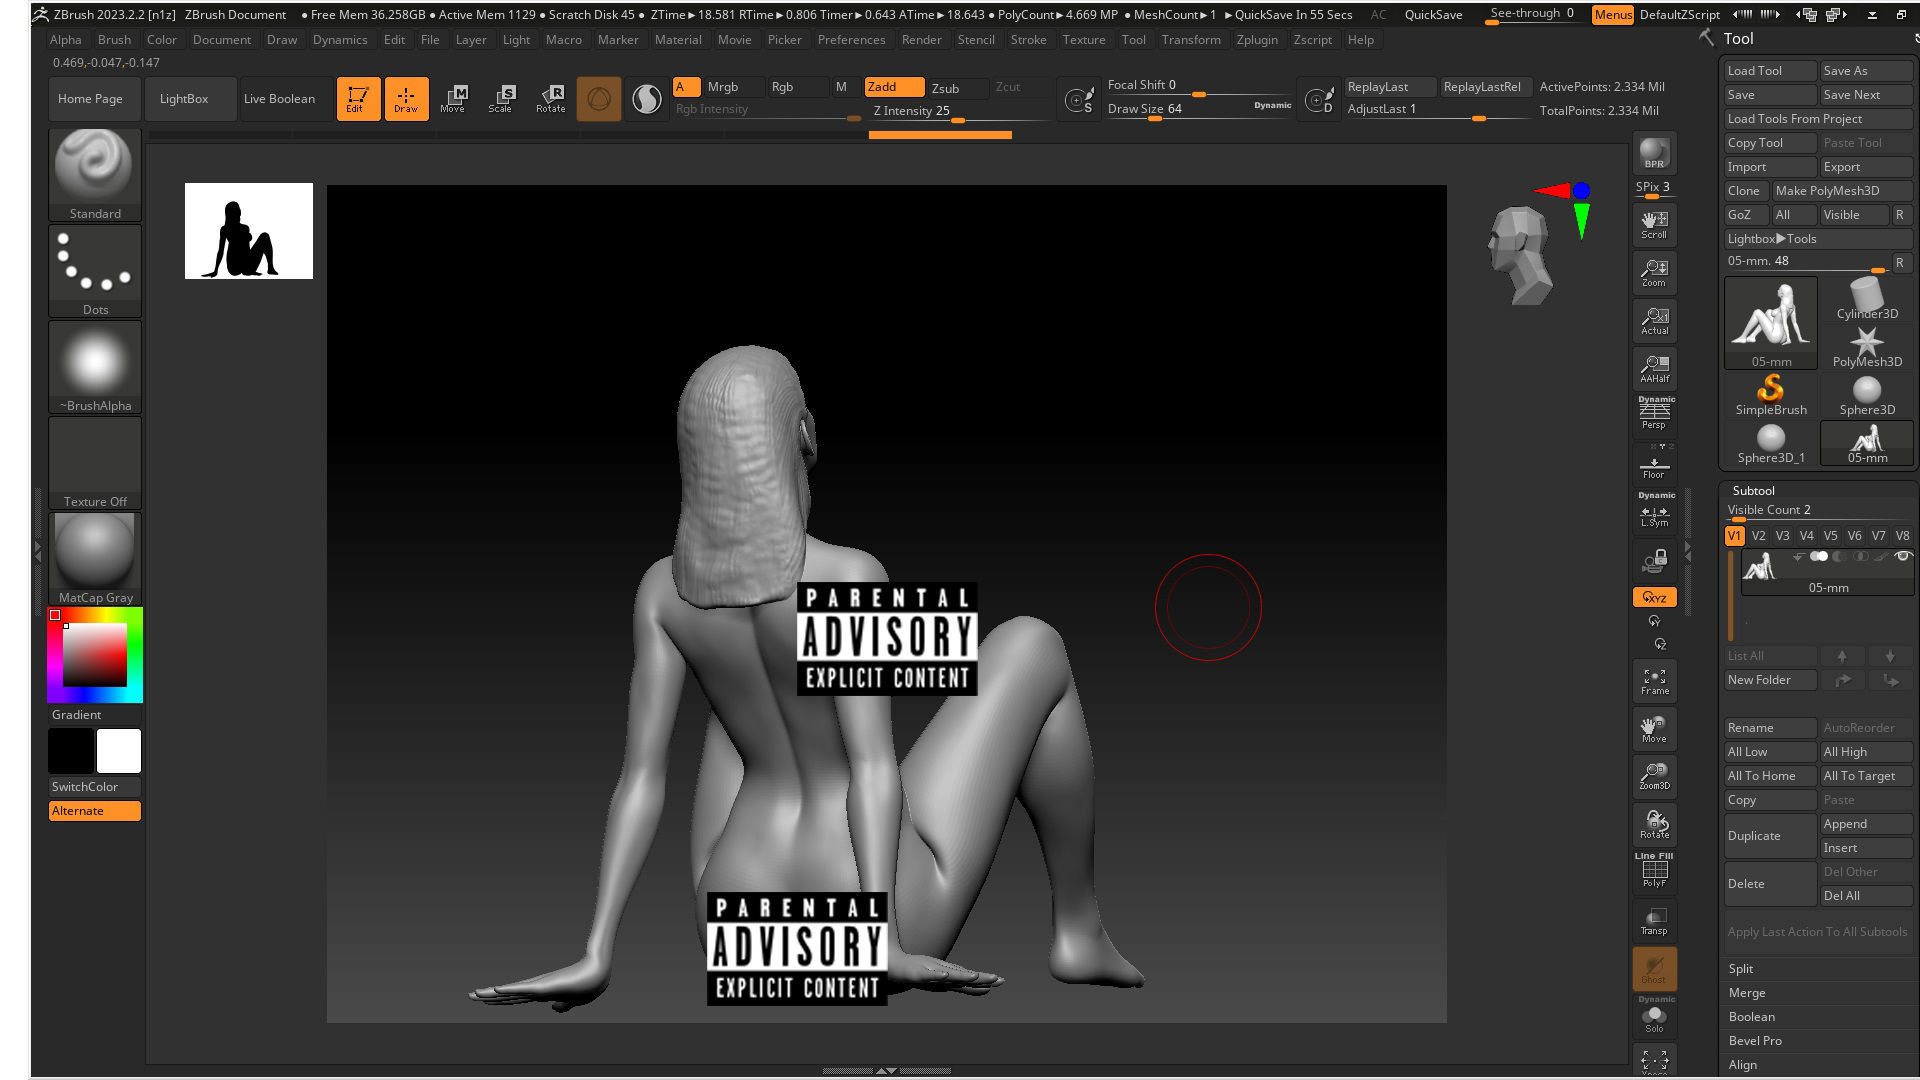Open the Dots stroke selector
Image resolution: width=1920 pixels, height=1080 pixels.
pyautogui.click(x=95, y=270)
